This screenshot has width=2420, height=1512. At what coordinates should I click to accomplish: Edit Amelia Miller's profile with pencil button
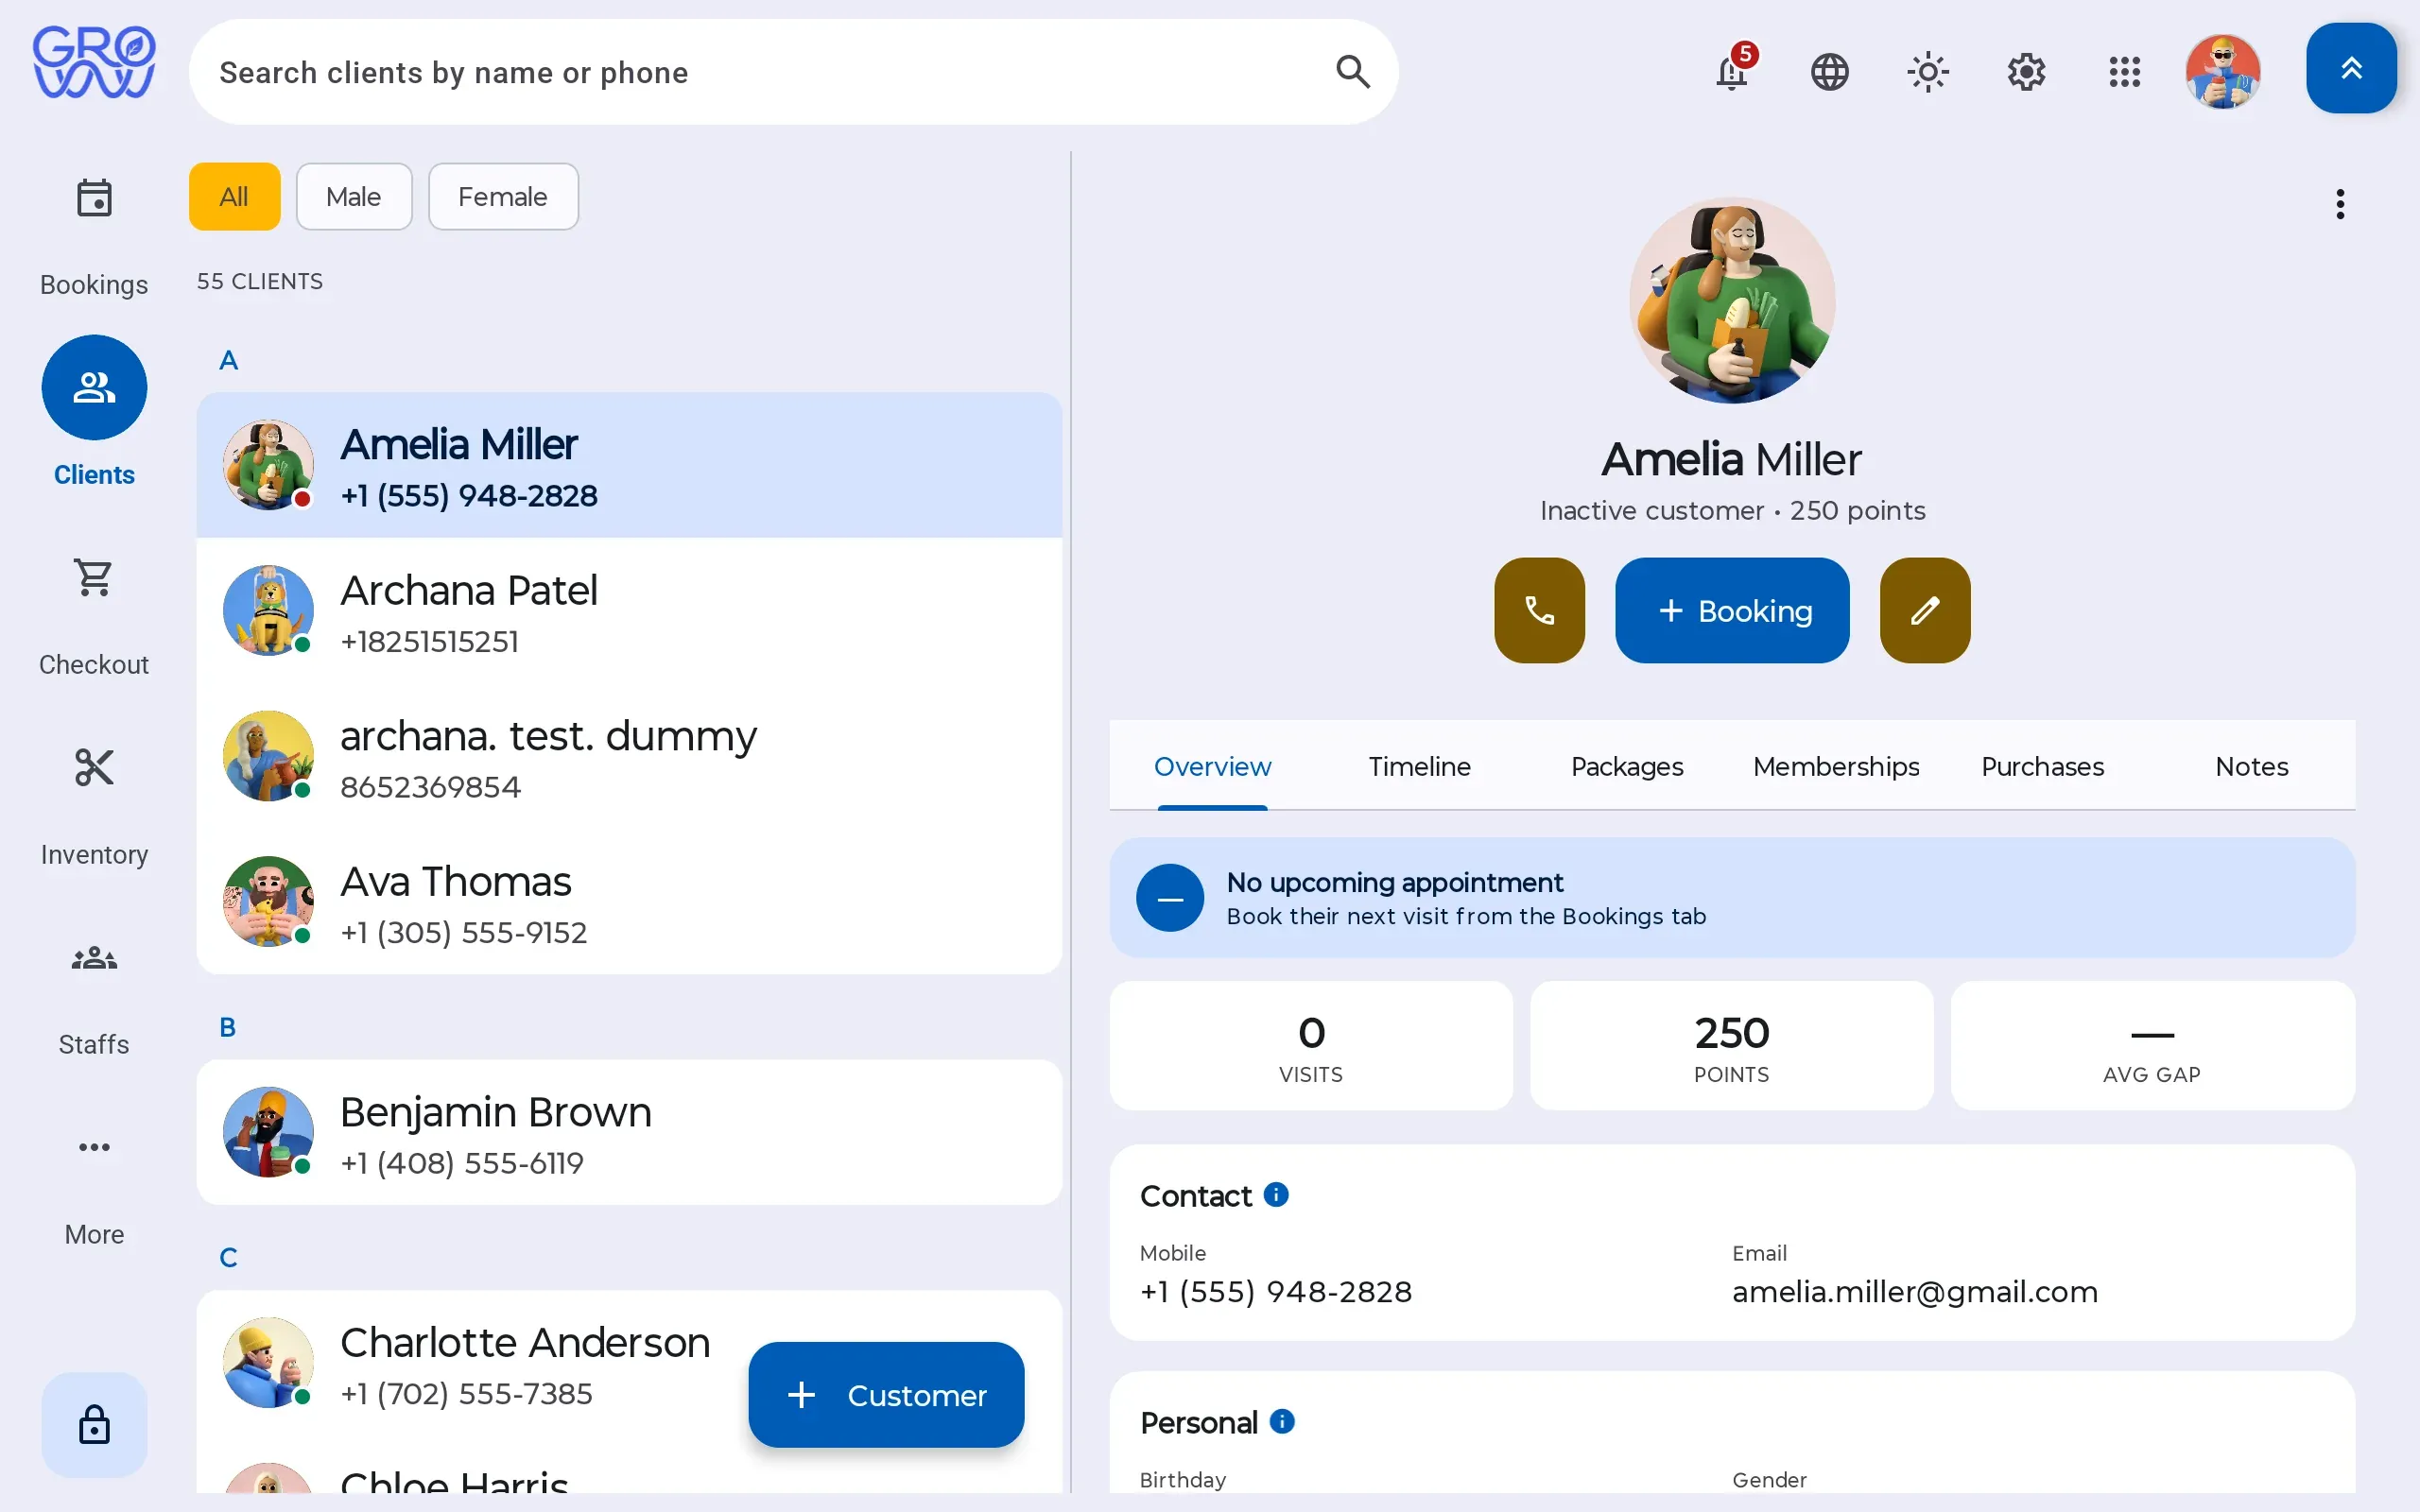coord(1925,610)
